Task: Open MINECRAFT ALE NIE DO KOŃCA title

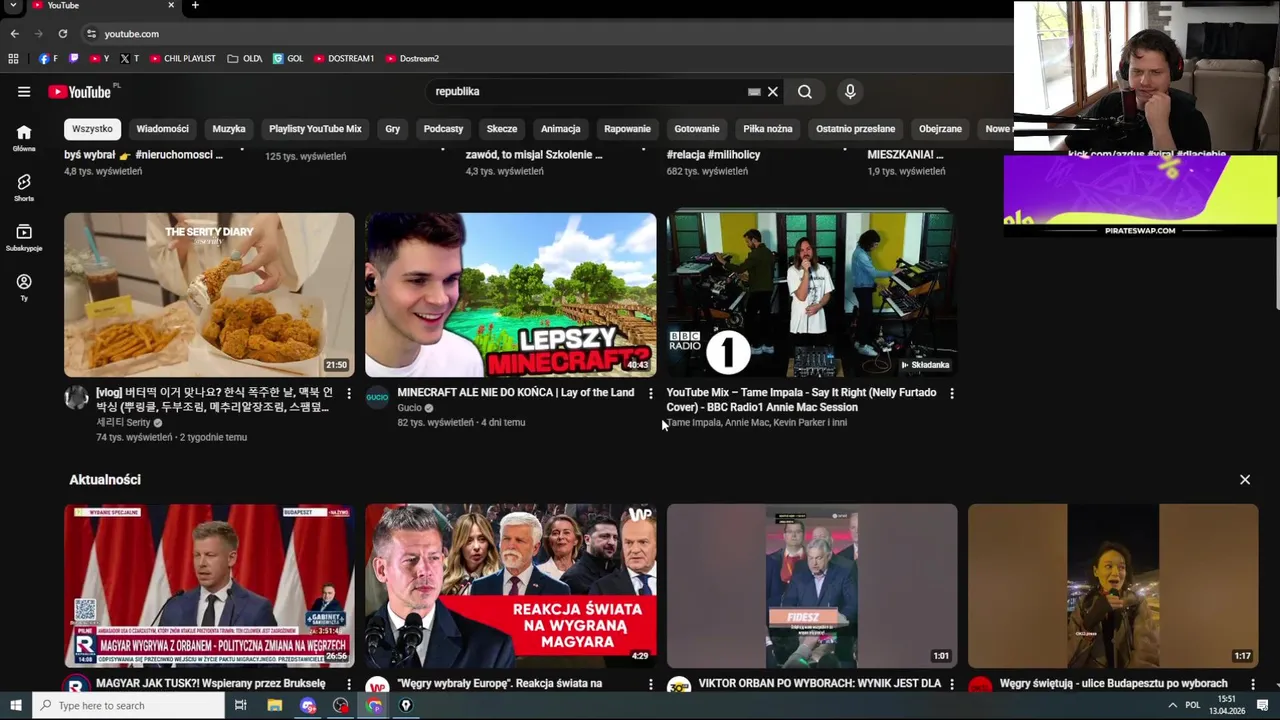Action: 516,393
